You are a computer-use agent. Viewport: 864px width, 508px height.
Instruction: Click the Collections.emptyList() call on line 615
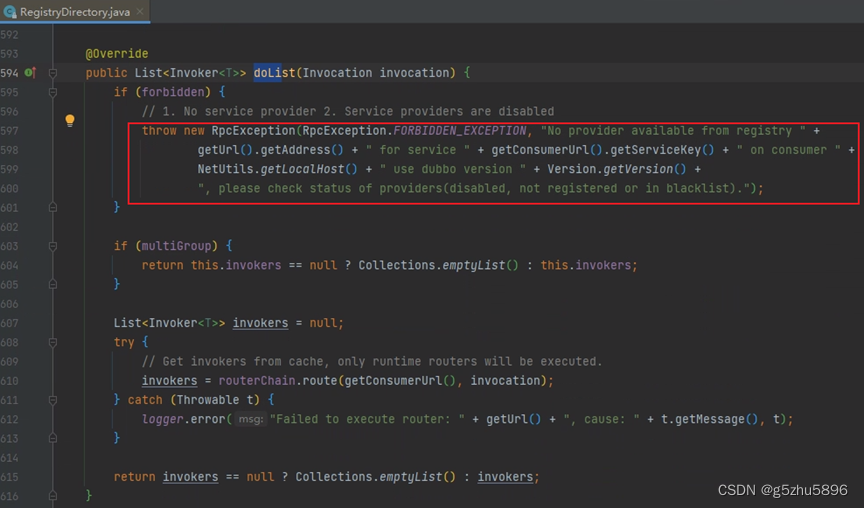375,477
